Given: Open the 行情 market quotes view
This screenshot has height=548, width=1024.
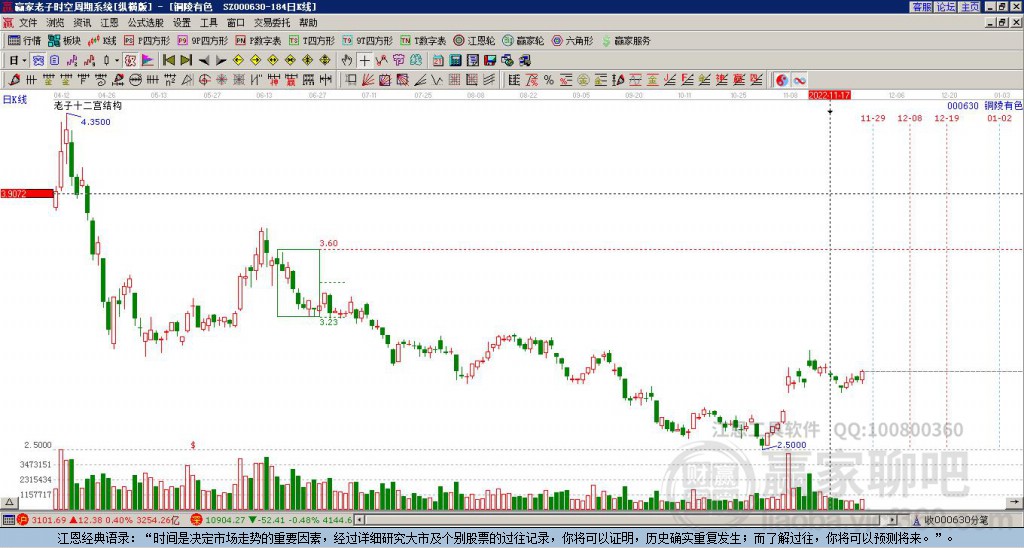Looking at the screenshot, I should click(25, 41).
